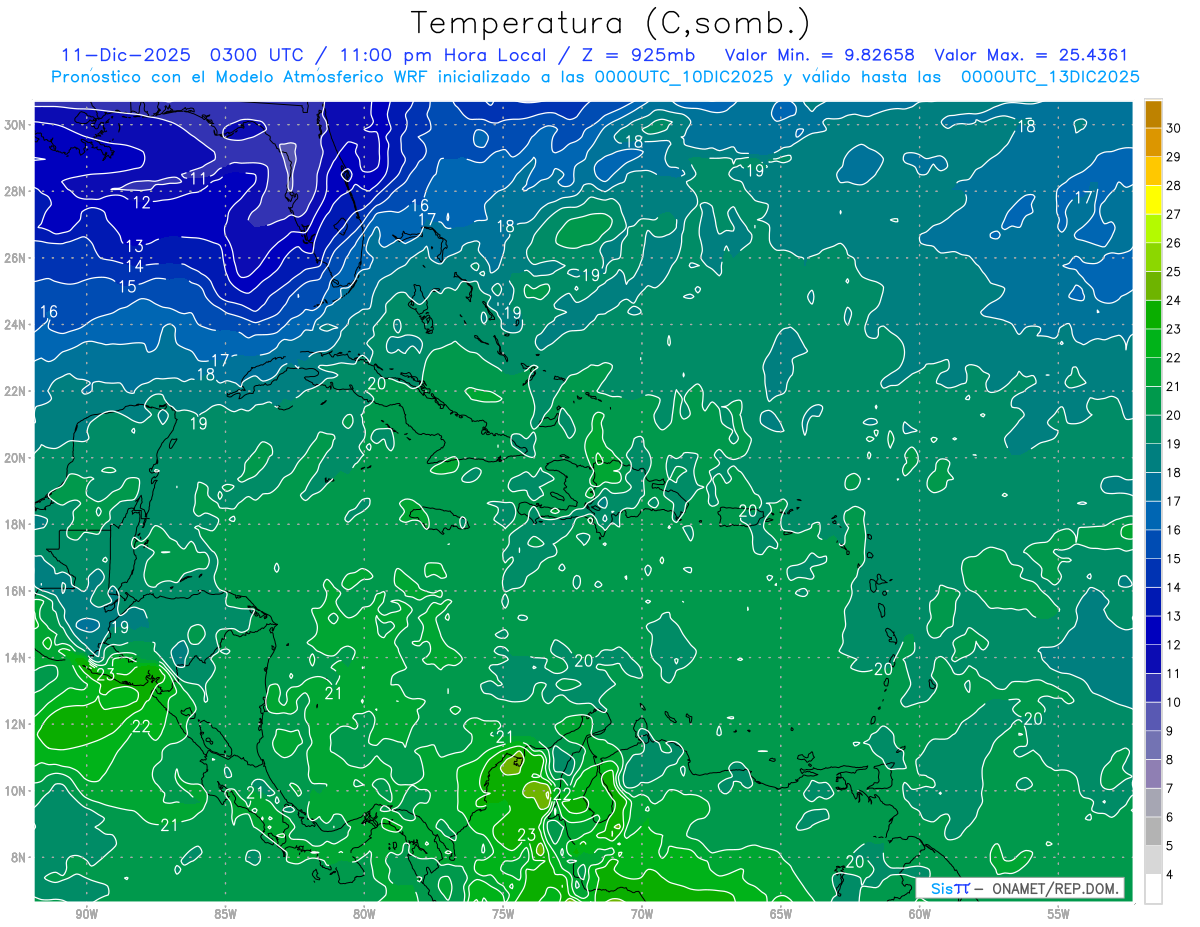Click the '22N' latitude axis label
This screenshot has width=1200, height=927.
tap(16, 391)
